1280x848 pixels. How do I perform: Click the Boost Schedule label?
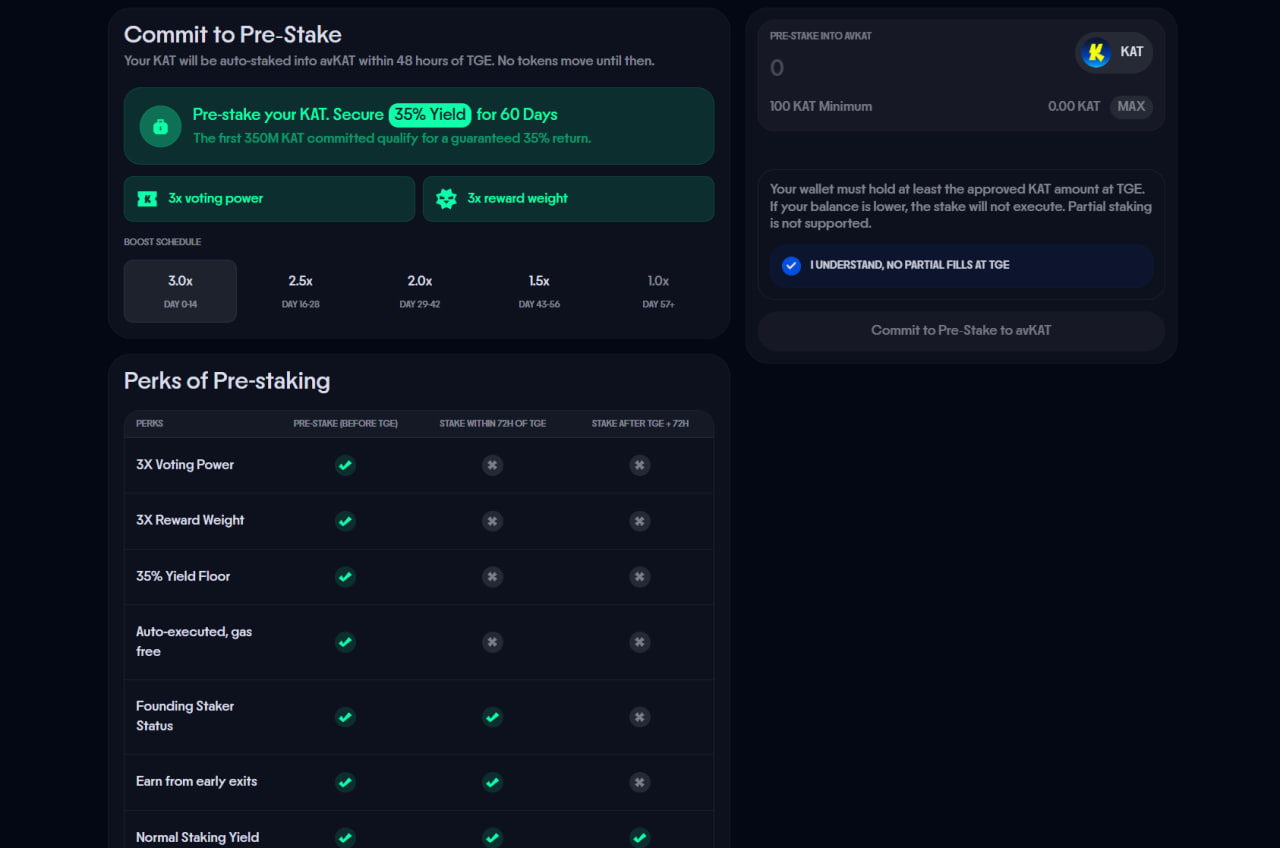(x=163, y=242)
